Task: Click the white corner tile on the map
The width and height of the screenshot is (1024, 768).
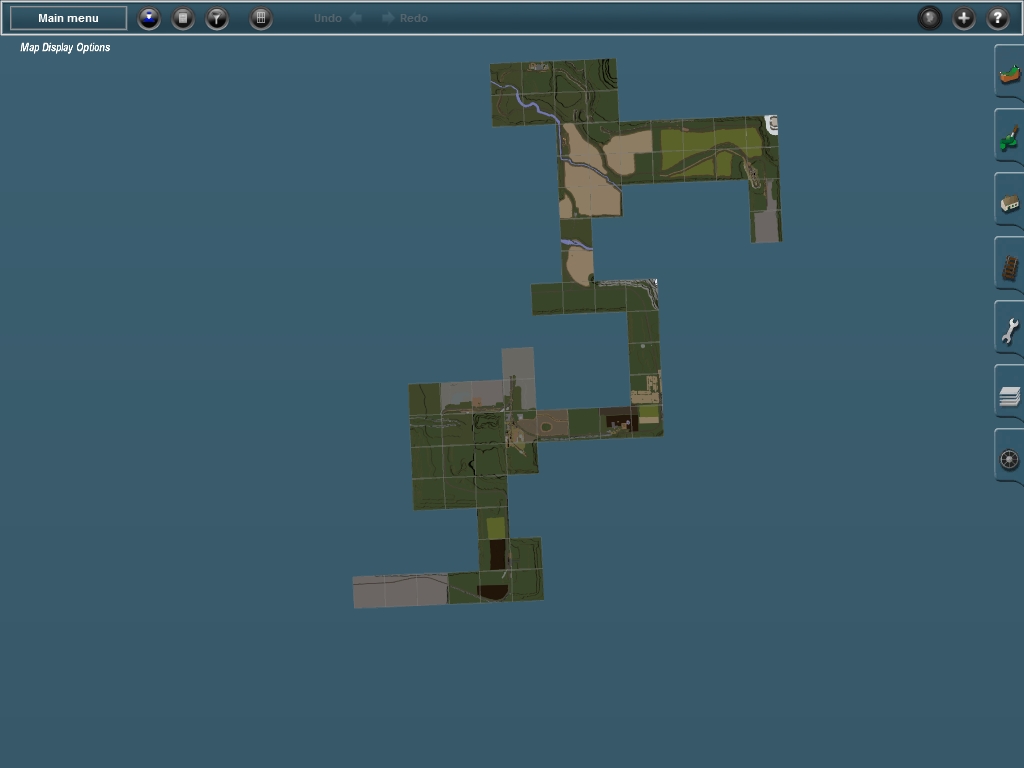Action: (771, 124)
